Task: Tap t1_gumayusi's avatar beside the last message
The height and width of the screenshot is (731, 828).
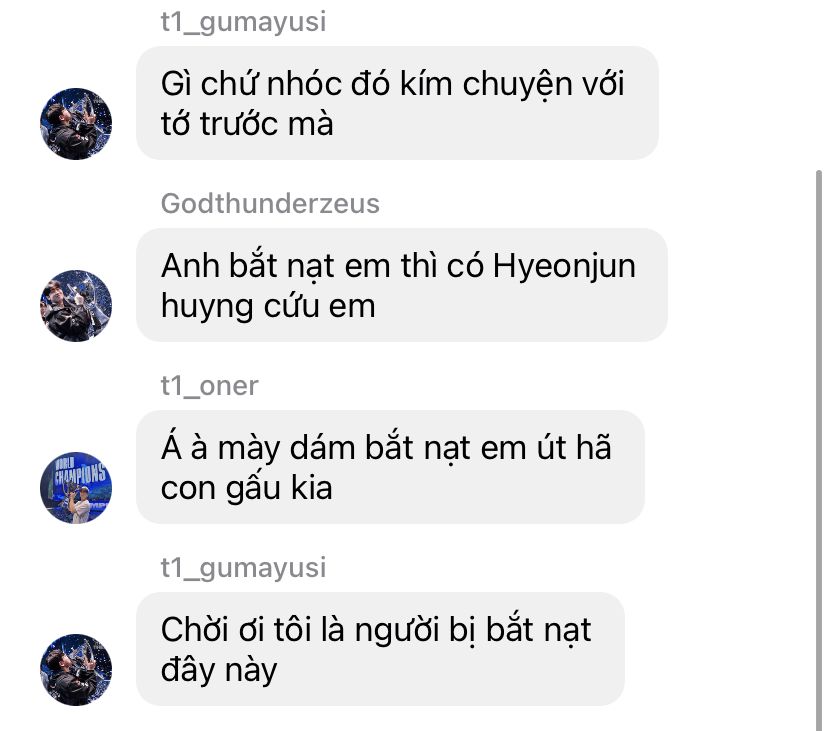Action: pyautogui.click(x=76, y=670)
